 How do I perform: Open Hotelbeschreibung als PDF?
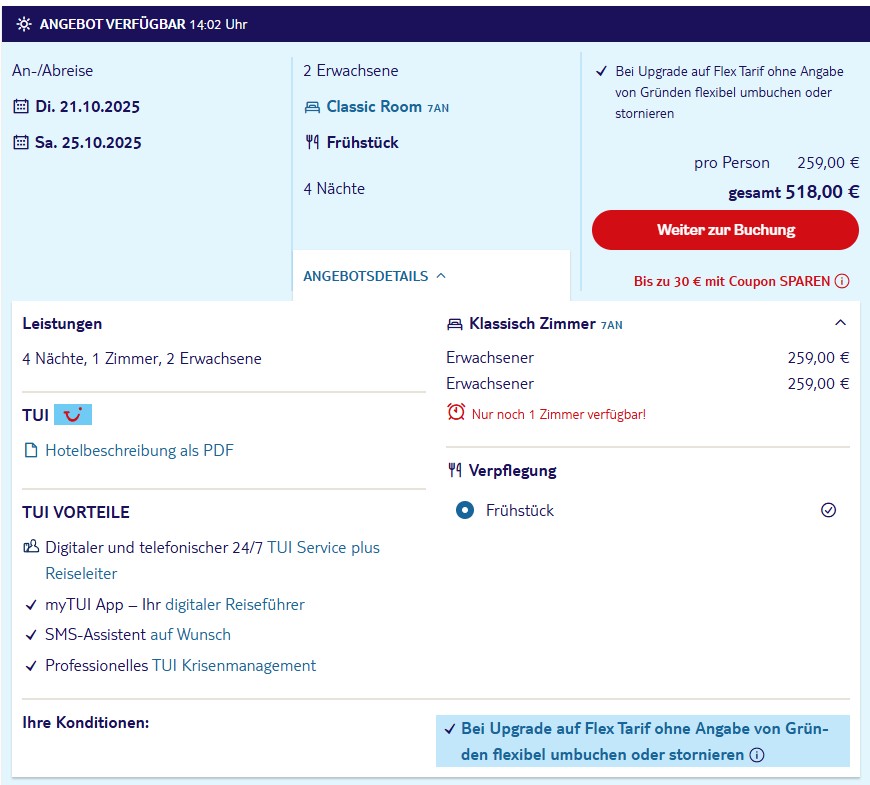coord(139,450)
